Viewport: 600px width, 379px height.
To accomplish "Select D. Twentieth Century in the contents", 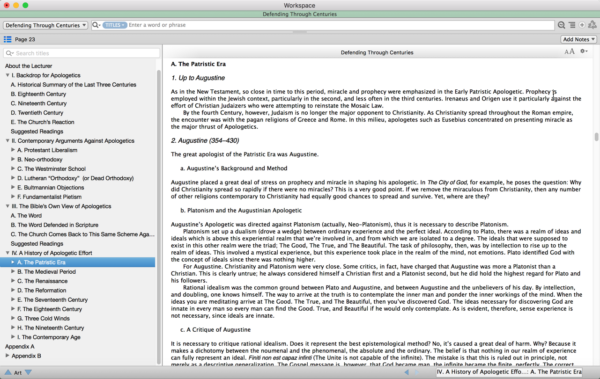I will [x=37, y=113].
